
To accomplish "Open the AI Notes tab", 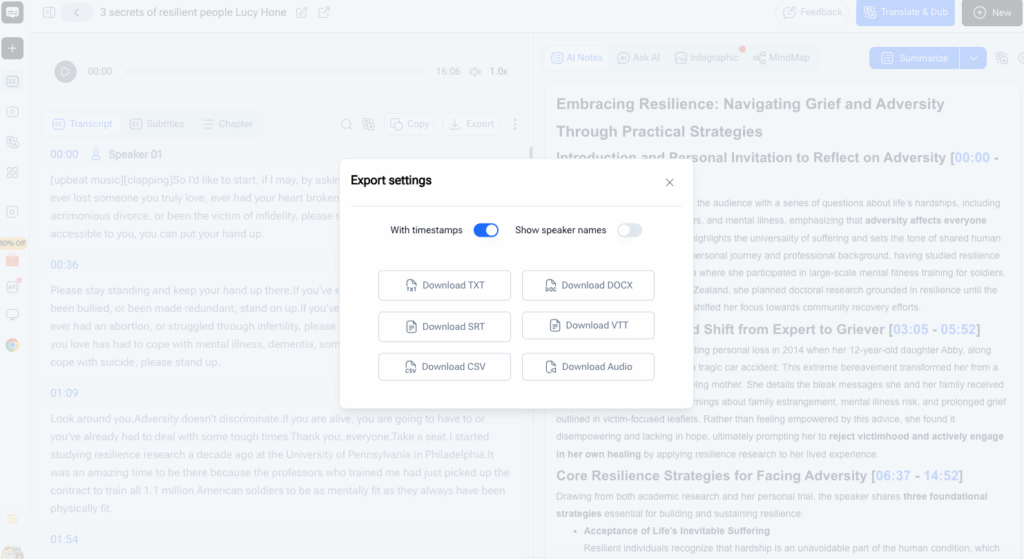I will (577, 57).
